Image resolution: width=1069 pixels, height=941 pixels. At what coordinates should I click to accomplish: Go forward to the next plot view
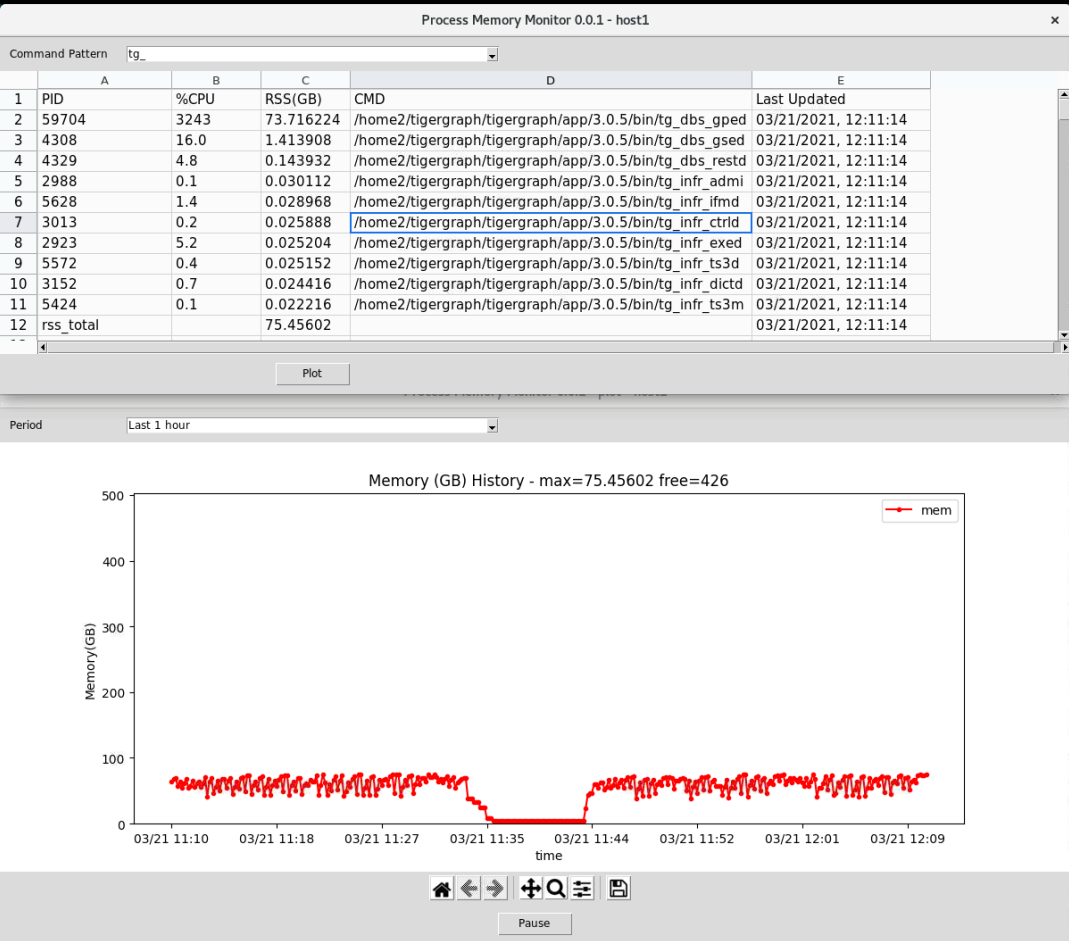point(495,888)
